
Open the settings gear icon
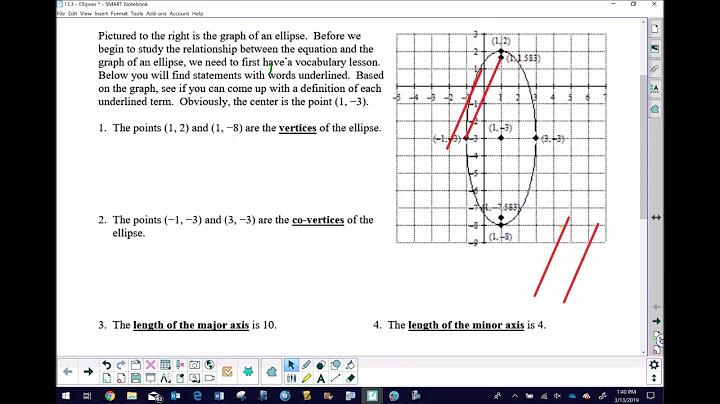point(654,365)
